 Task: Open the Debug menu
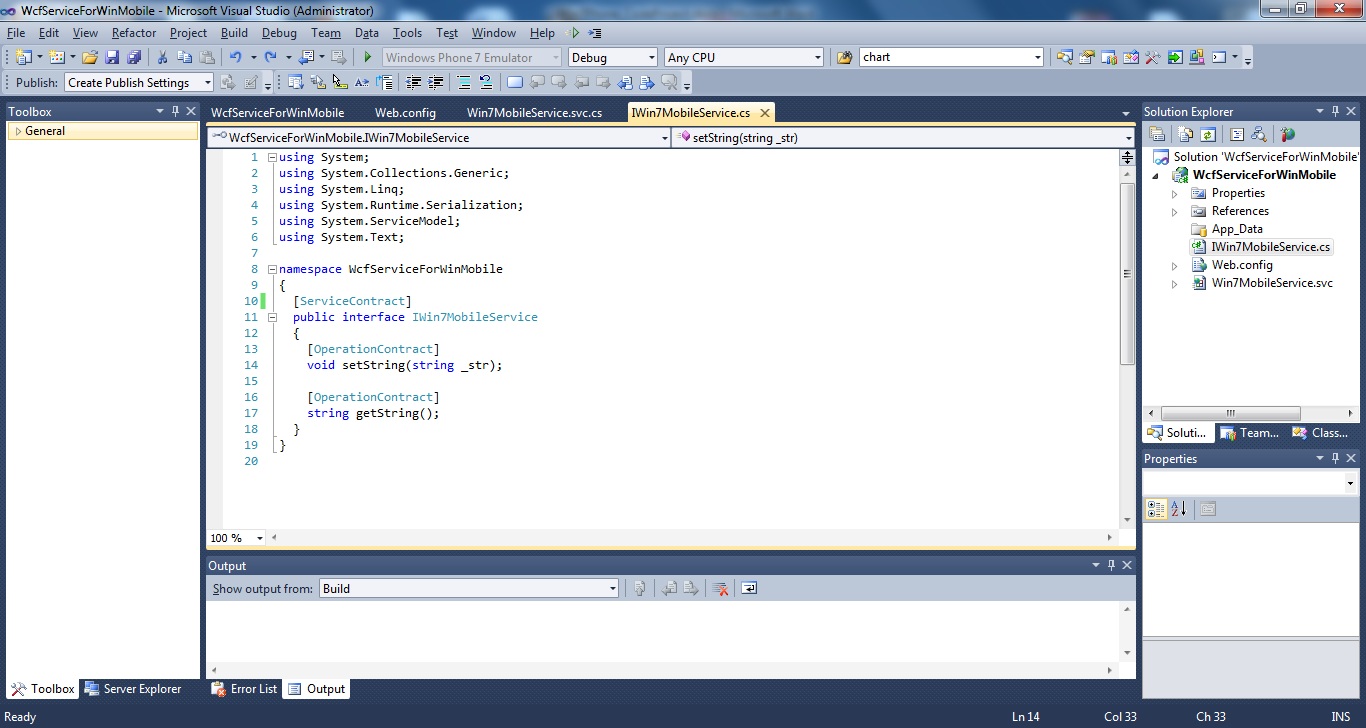279,33
